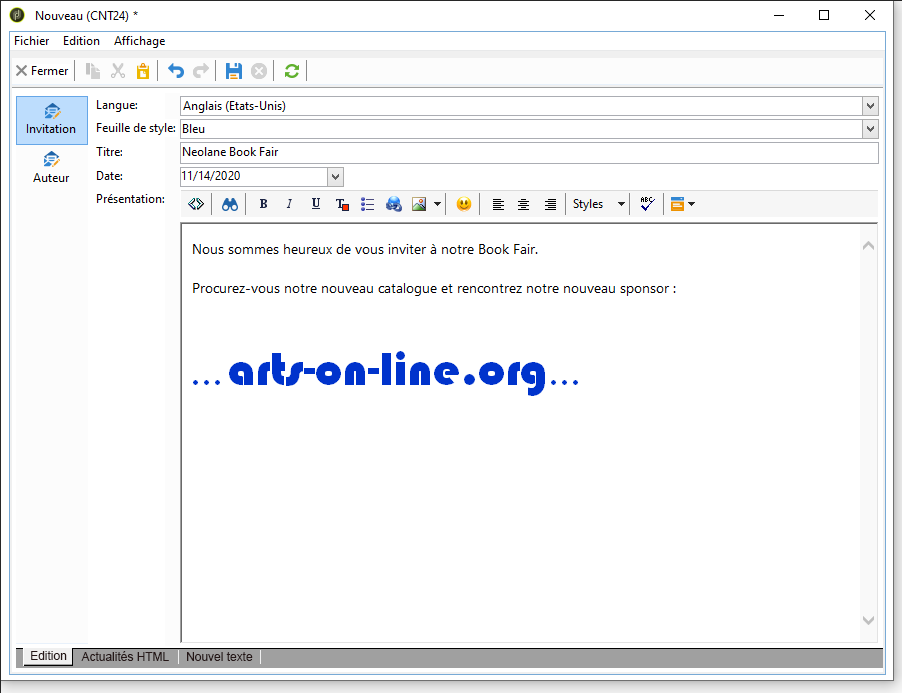Image resolution: width=902 pixels, height=693 pixels.
Task: Switch to the Nouvel texte tab
Action: click(219, 657)
